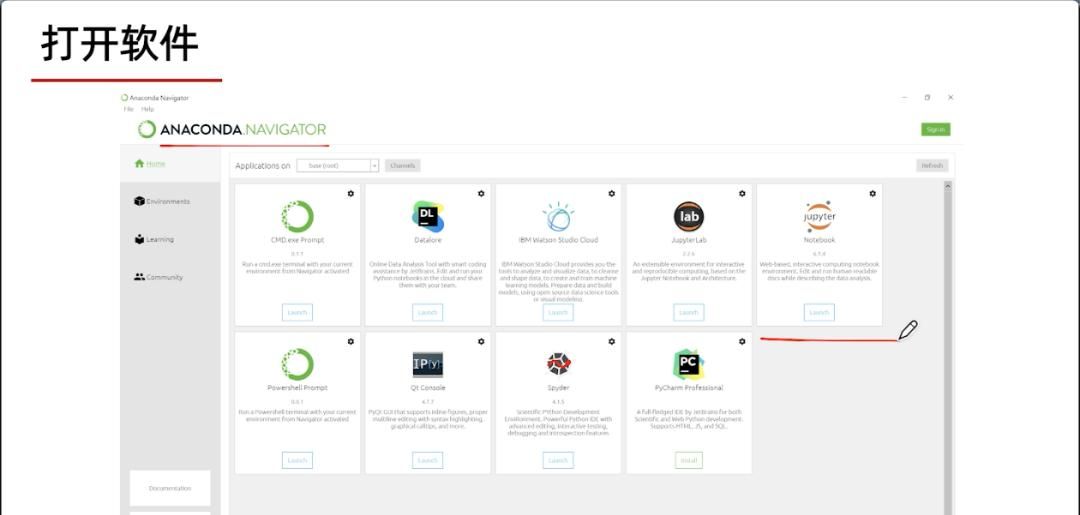Open the gear options on JupyterLab card
The image size is (1080, 515).
742,193
